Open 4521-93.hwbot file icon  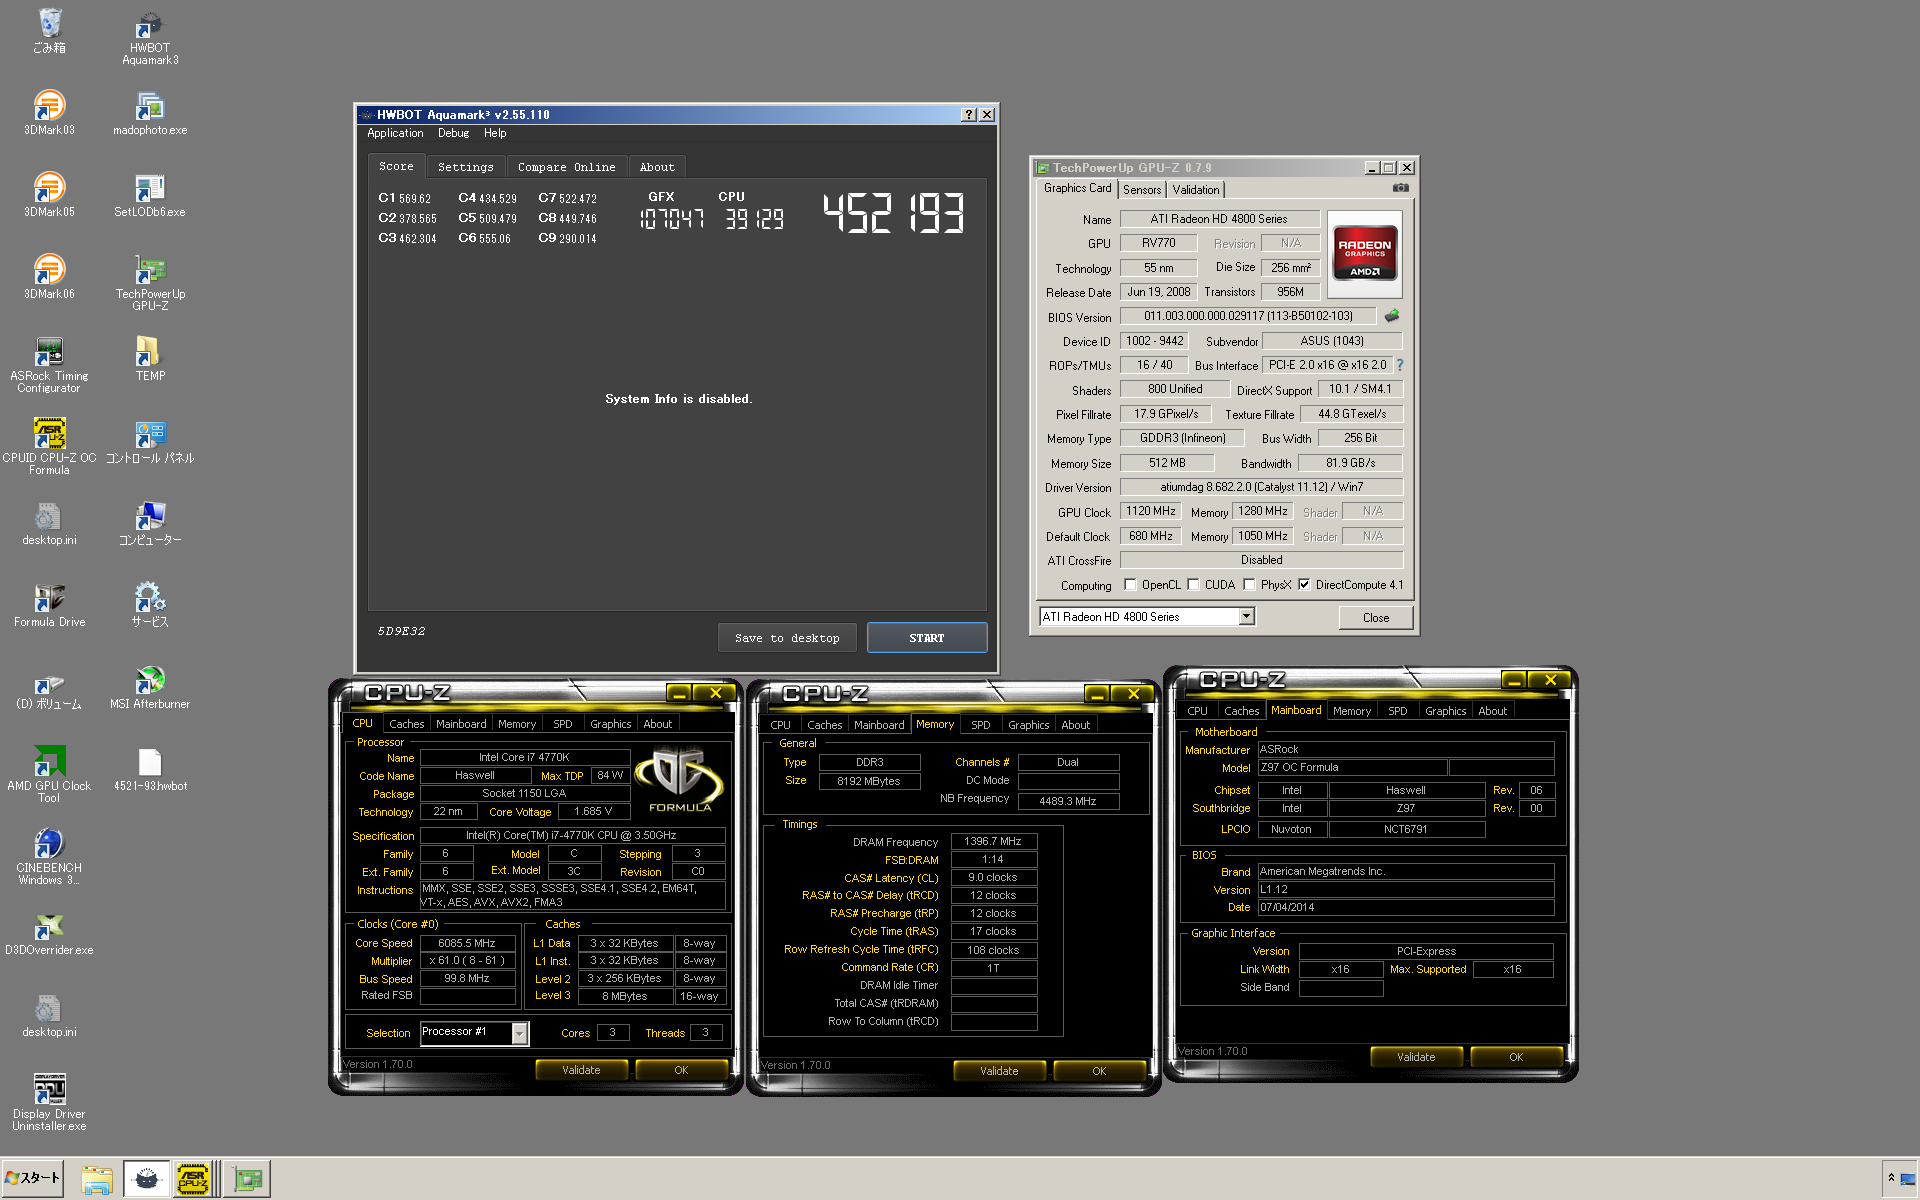(x=149, y=768)
